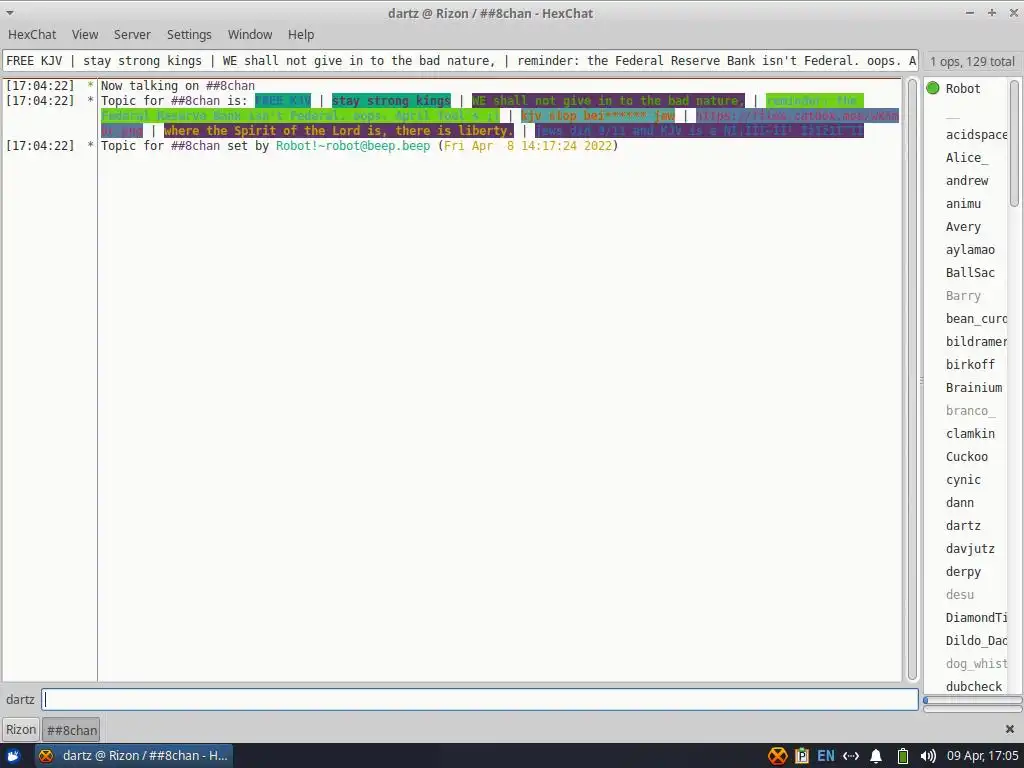1024x768 pixels.
Task: Open the volume speaker icon
Action: 927,756
